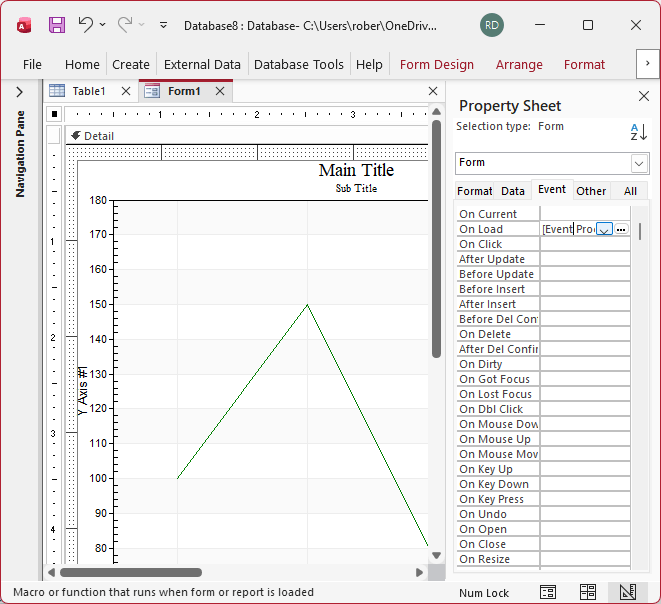661x604 pixels.
Task: Click the On Current property field
Action: coord(585,214)
